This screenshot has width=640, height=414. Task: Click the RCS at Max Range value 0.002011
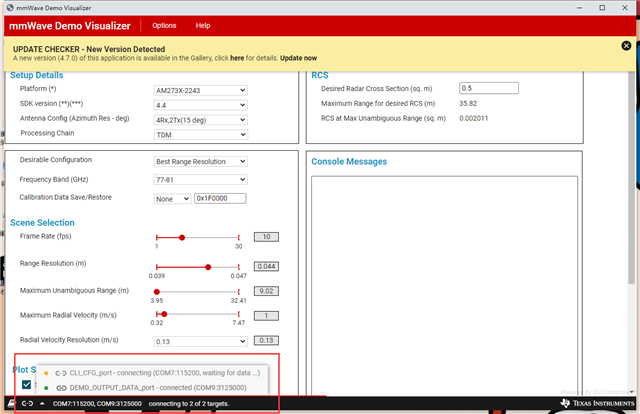(x=474, y=118)
